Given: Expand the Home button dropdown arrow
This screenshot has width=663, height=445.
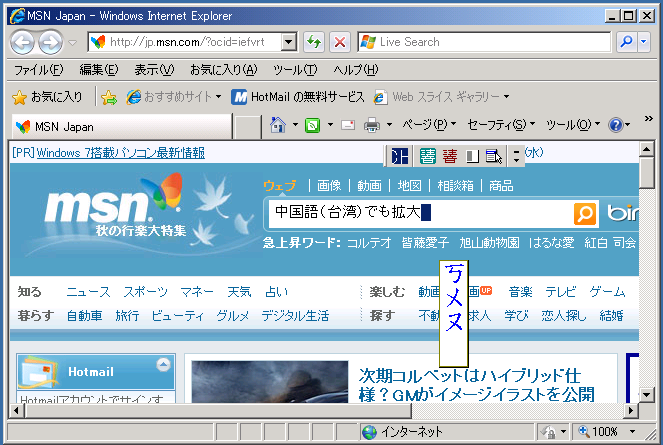Looking at the screenshot, I should [x=296, y=125].
